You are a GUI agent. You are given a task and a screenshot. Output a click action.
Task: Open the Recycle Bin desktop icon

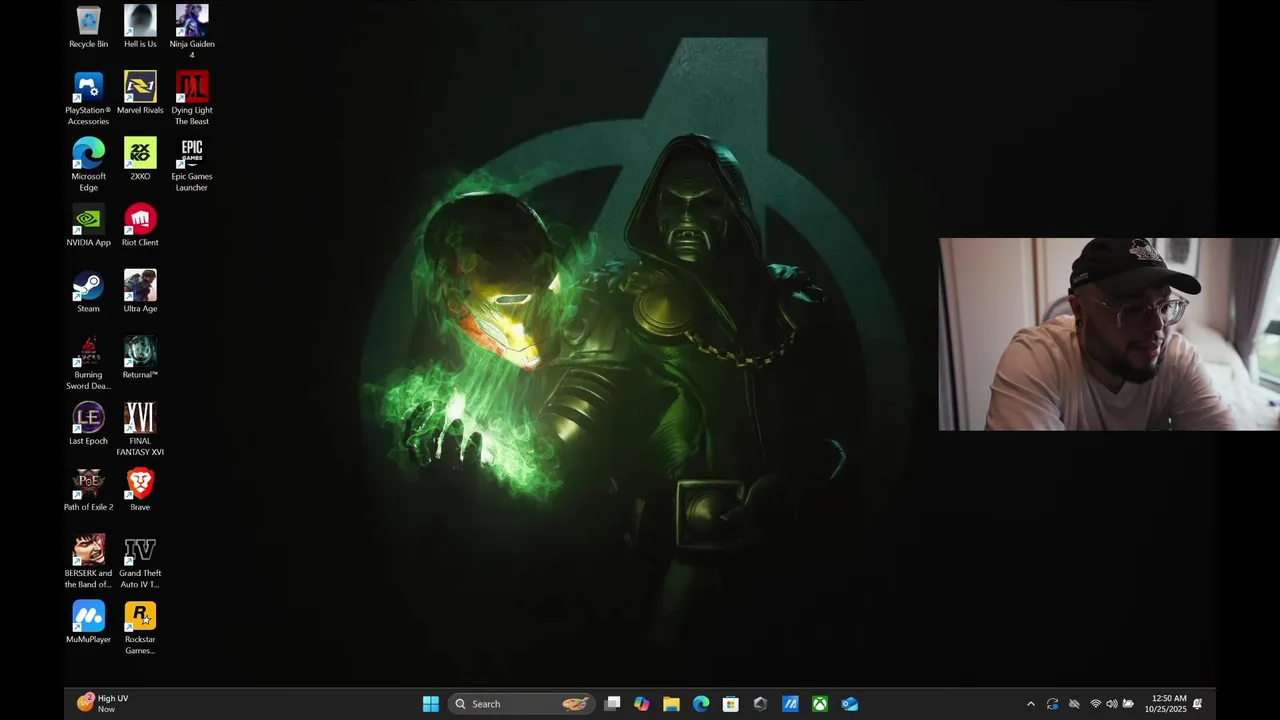click(88, 27)
